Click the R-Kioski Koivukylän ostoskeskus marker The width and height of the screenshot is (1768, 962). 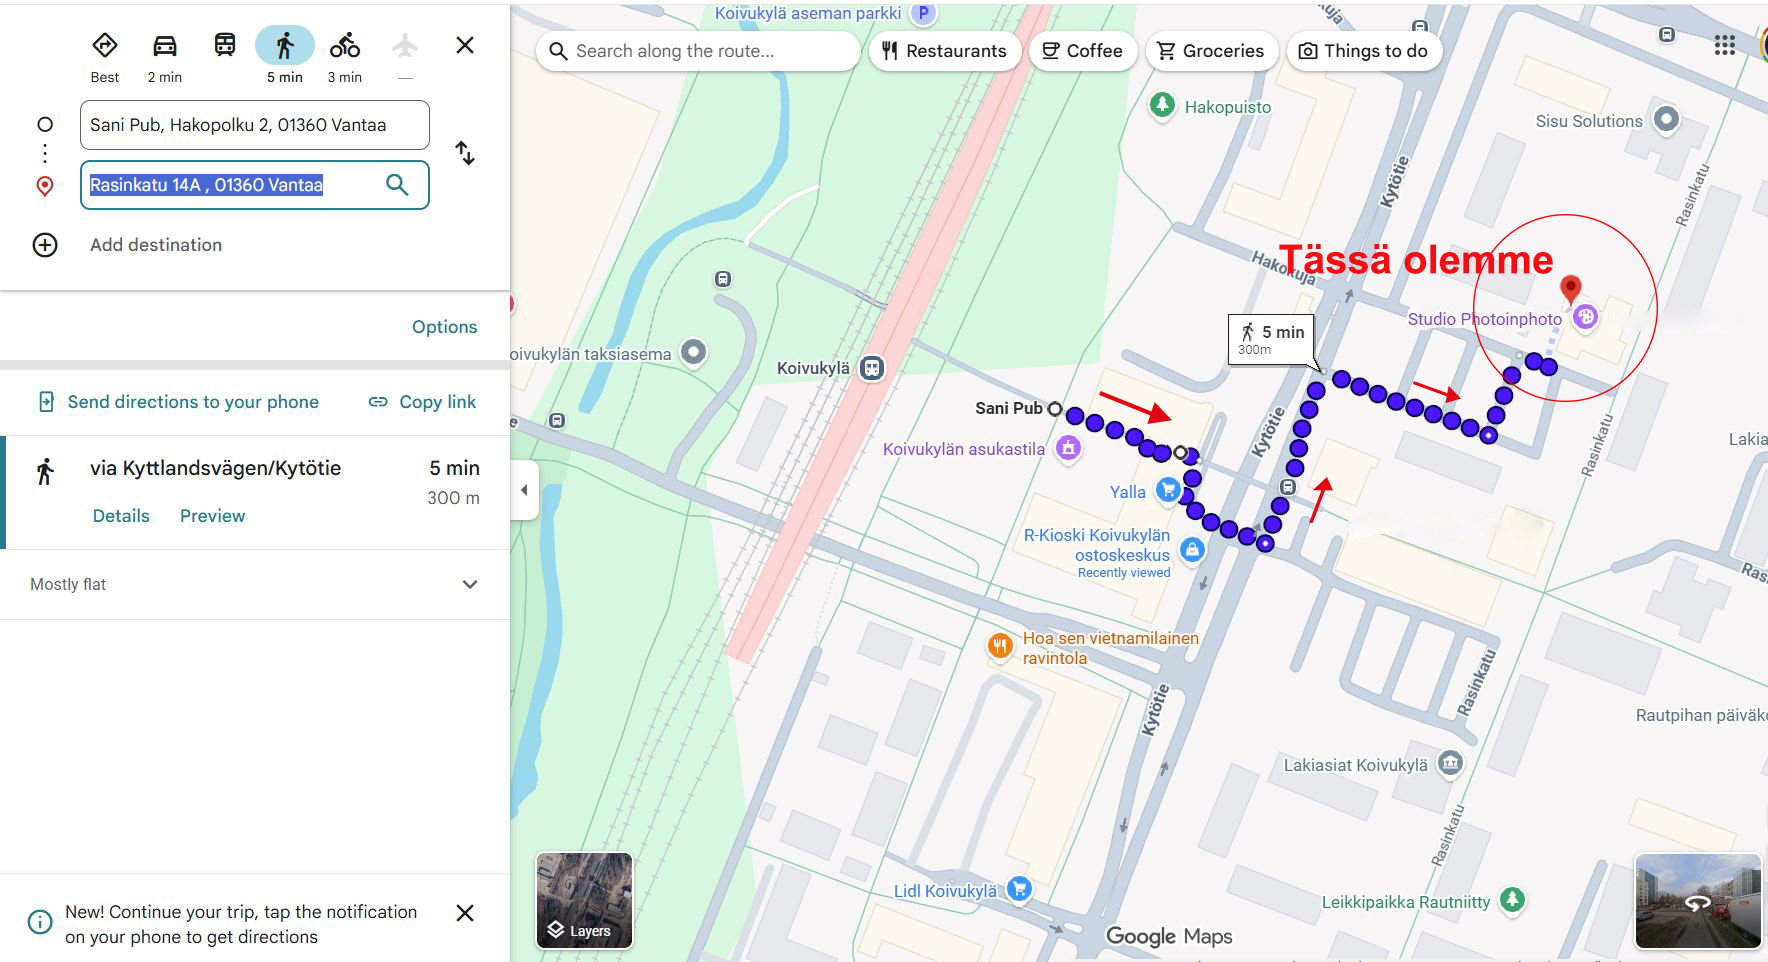pos(1192,548)
